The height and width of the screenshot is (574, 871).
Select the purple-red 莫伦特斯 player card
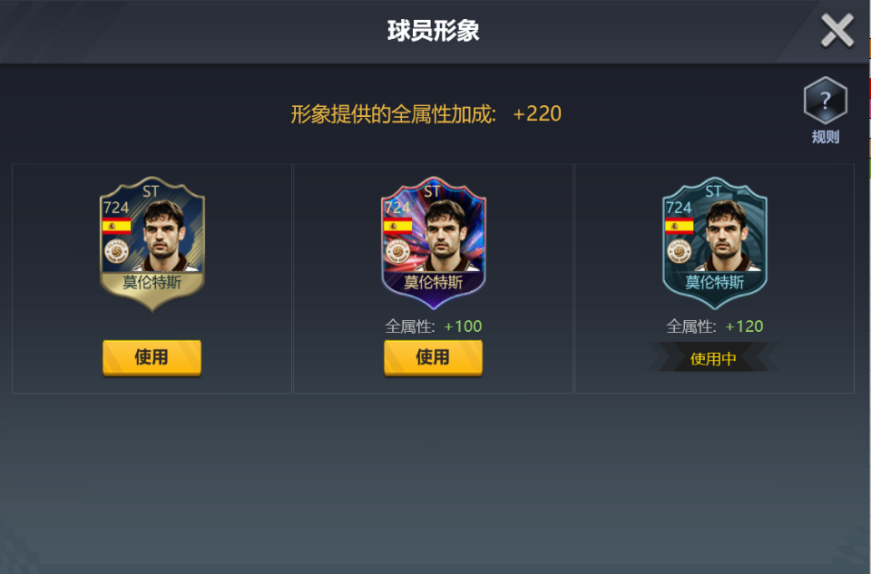click(433, 243)
